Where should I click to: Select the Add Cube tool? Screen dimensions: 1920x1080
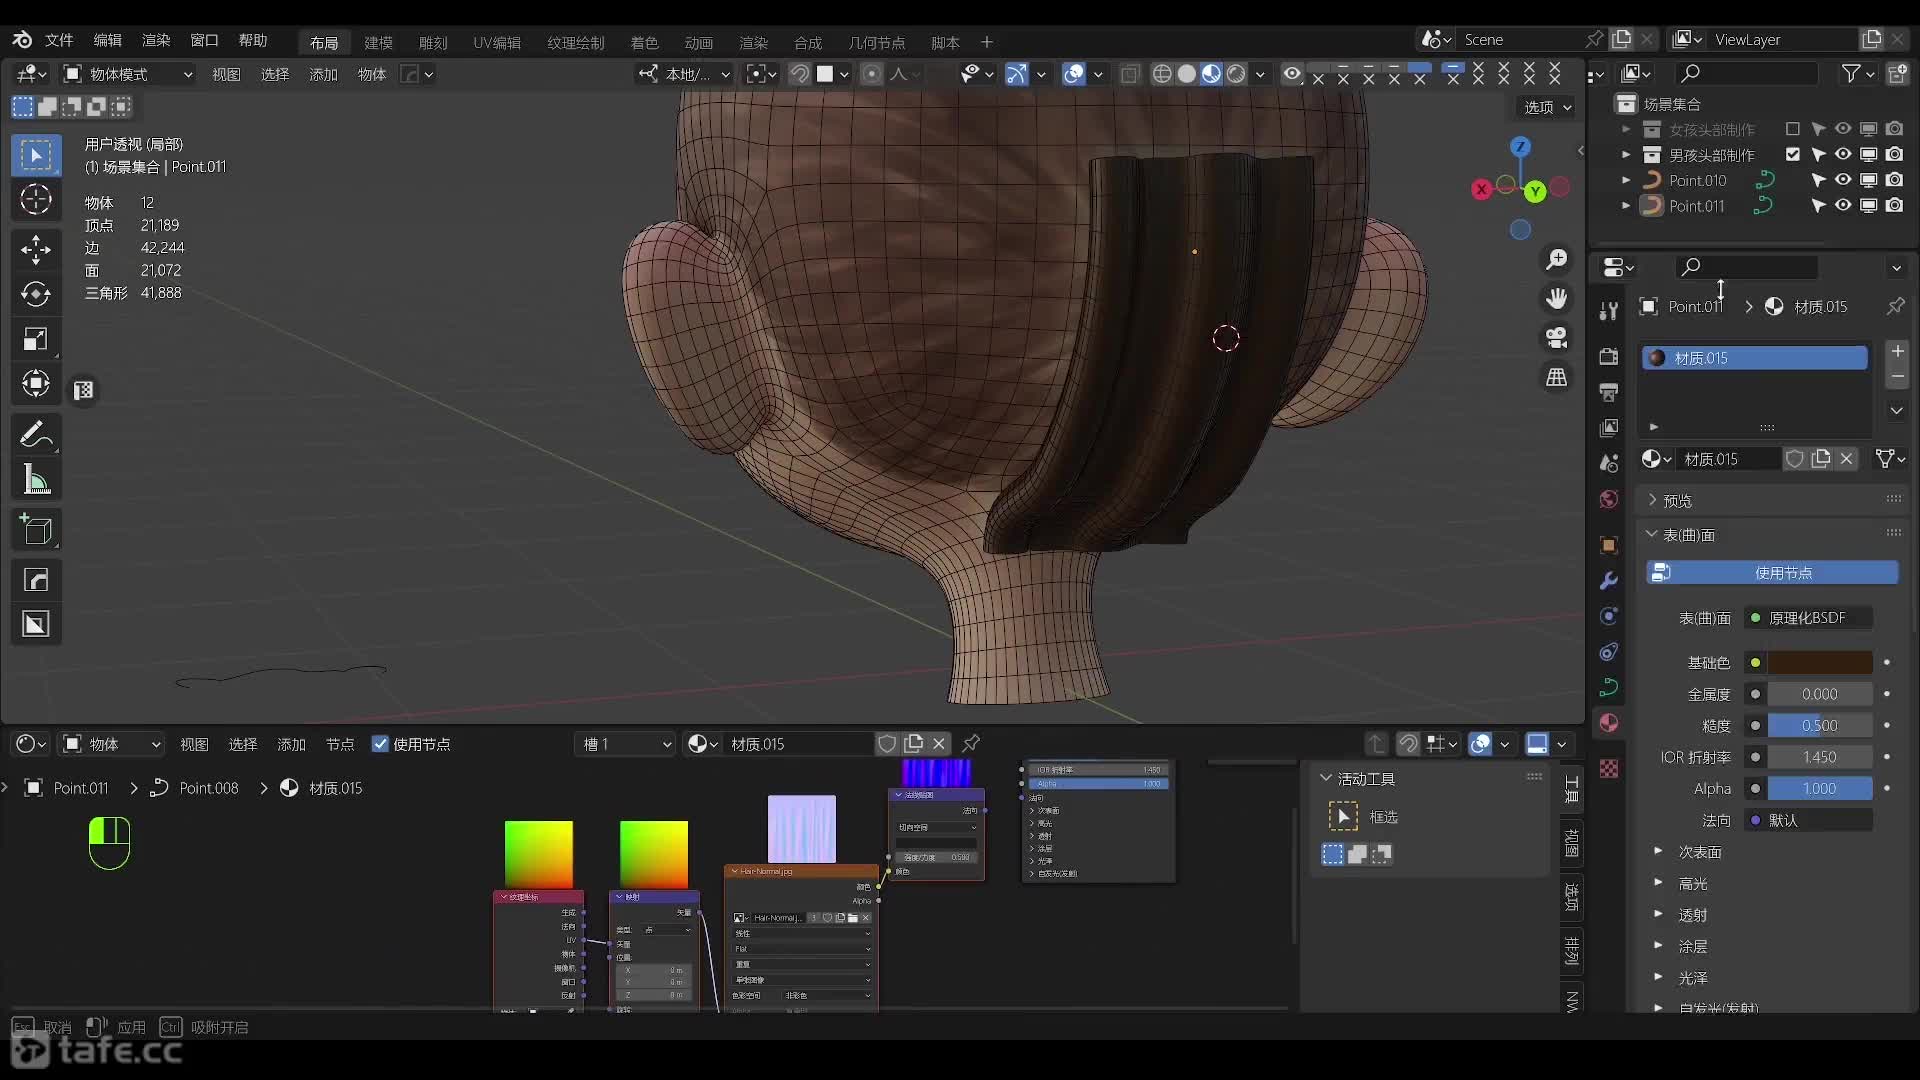click(36, 530)
